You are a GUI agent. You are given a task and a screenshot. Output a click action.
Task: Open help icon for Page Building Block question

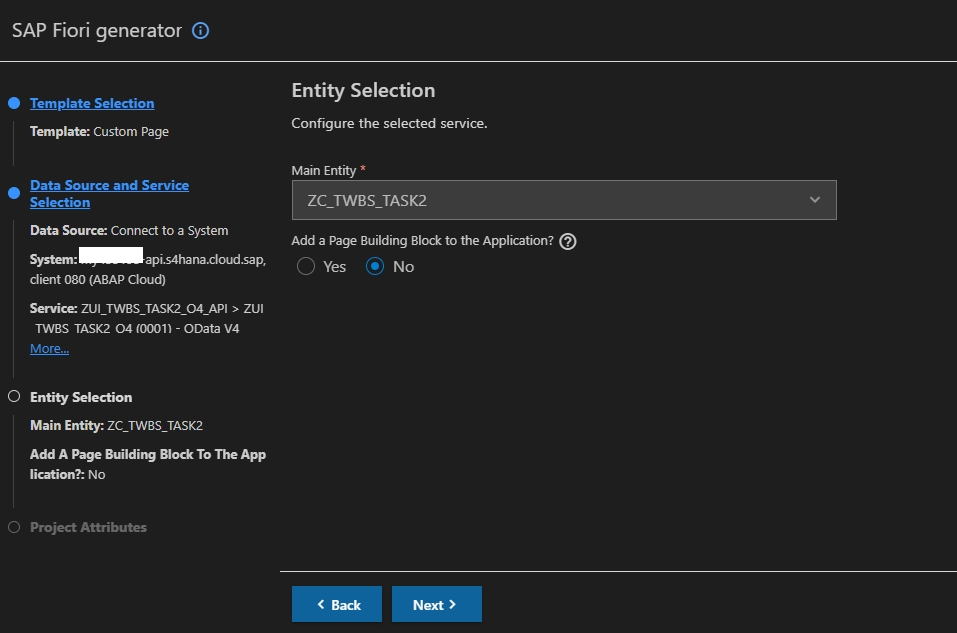pyautogui.click(x=568, y=242)
